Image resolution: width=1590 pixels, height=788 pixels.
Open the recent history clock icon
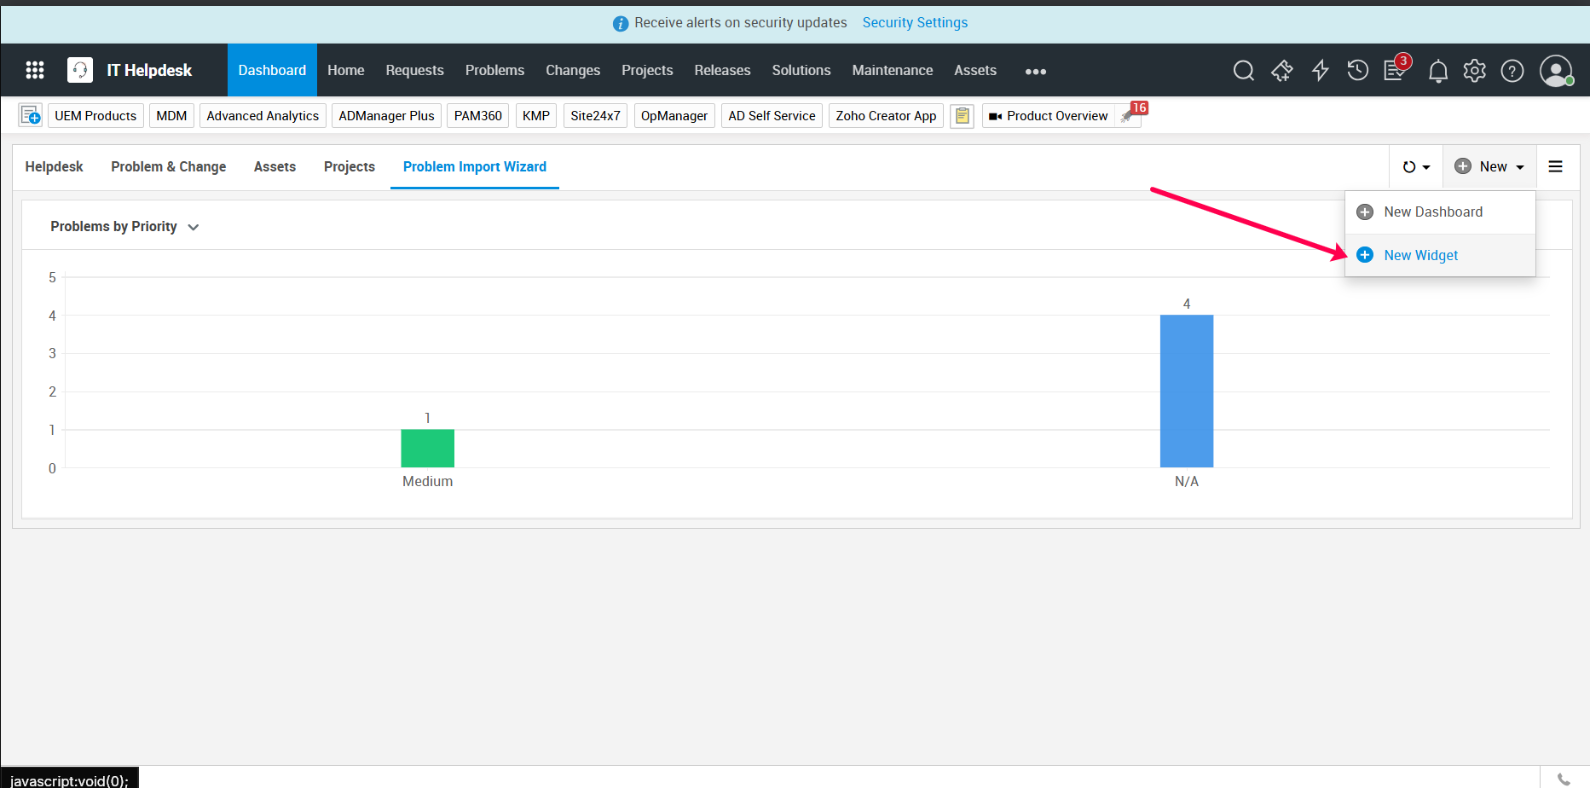click(x=1357, y=70)
